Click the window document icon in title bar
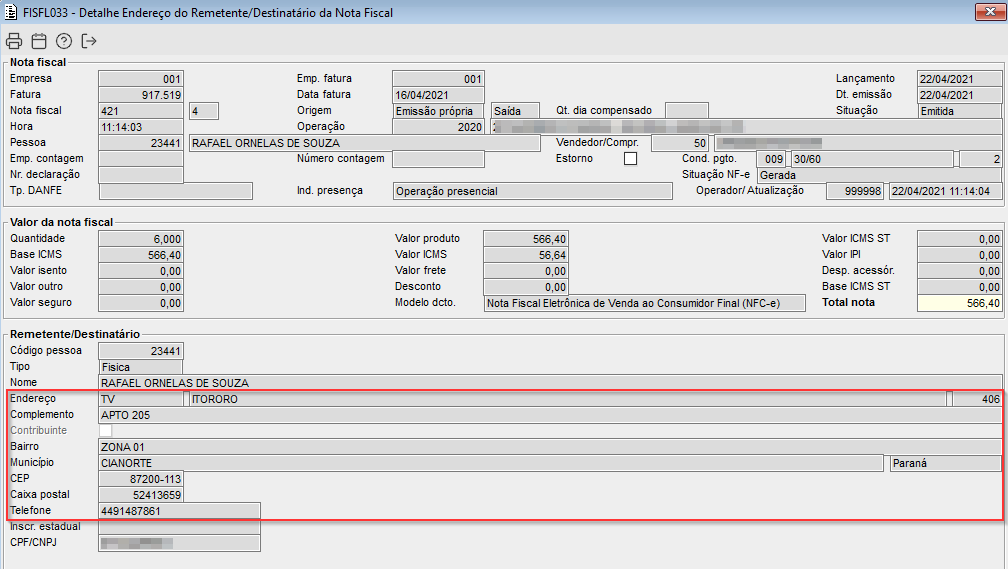Image resolution: width=1008 pixels, height=569 pixels. pos(11,12)
